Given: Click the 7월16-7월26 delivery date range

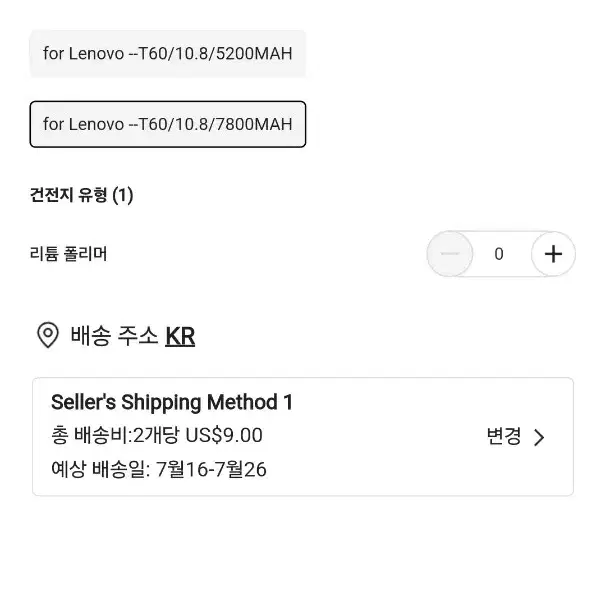Looking at the screenshot, I should (211, 470).
